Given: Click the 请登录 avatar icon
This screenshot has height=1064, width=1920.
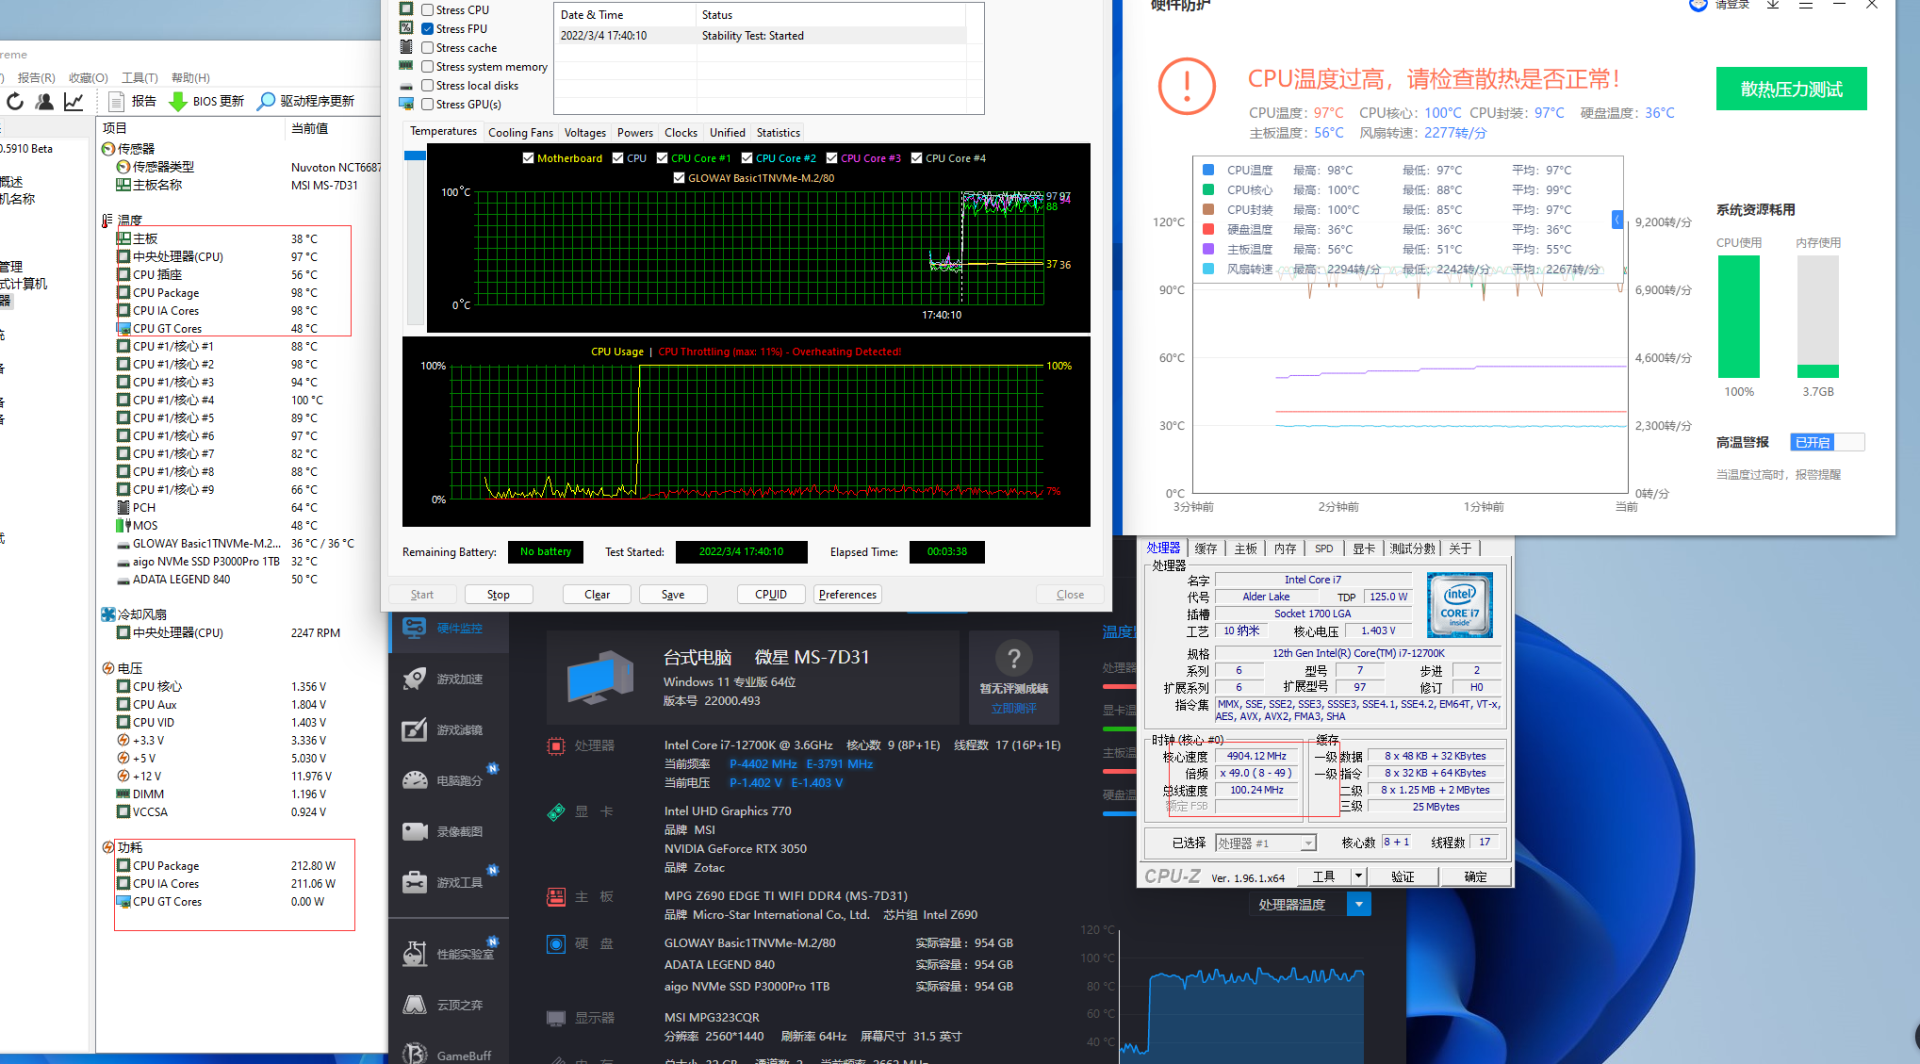Looking at the screenshot, I should tap(1698, 5).
